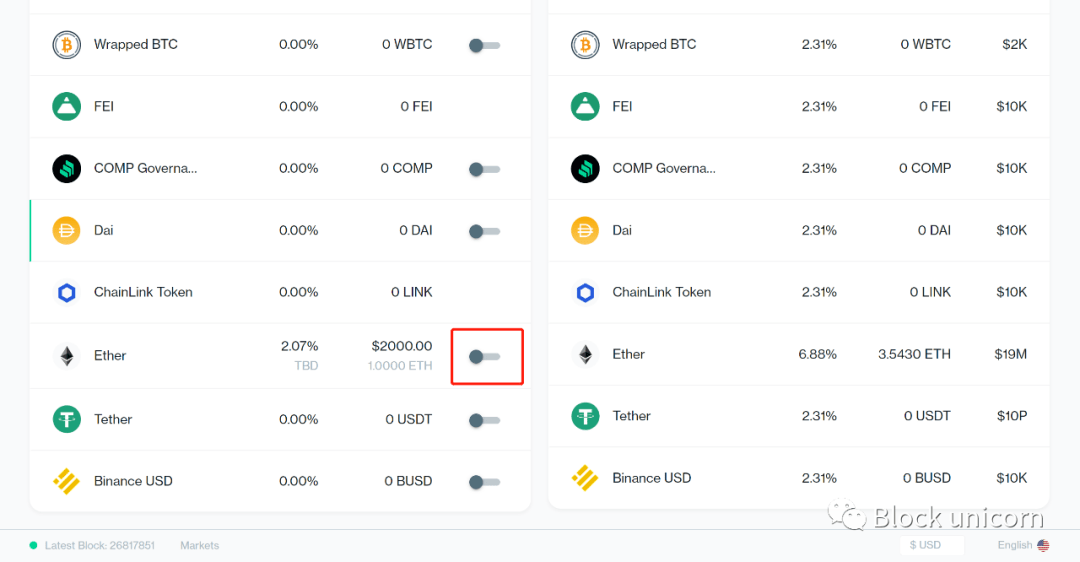Select Binance USD row in borrow markets
Image resolution: width=1080 pixels, height=562 pixels.
pos(799,479)
